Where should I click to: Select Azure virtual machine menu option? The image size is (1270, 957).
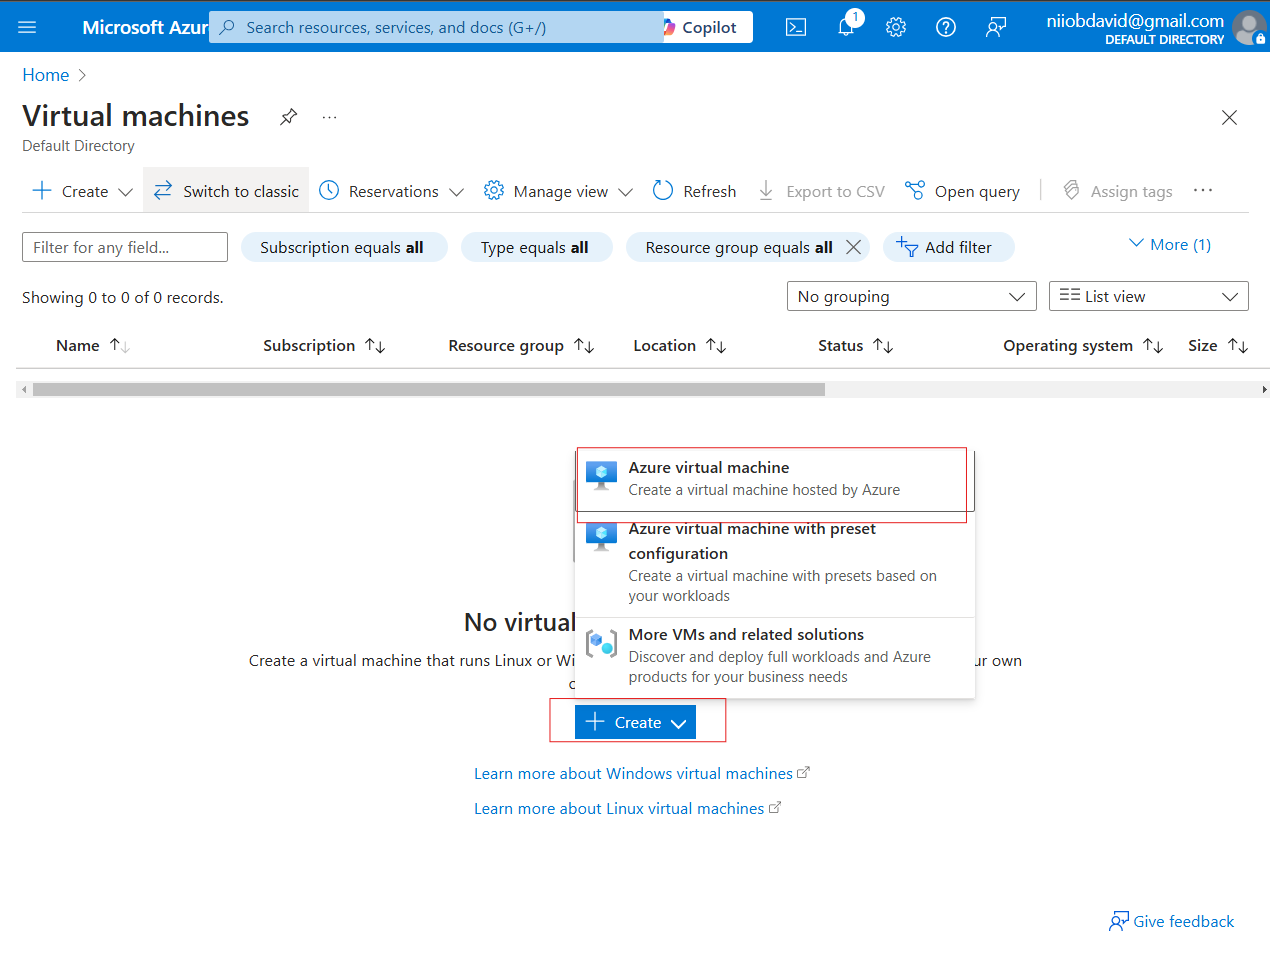click(x=775, y=479)
